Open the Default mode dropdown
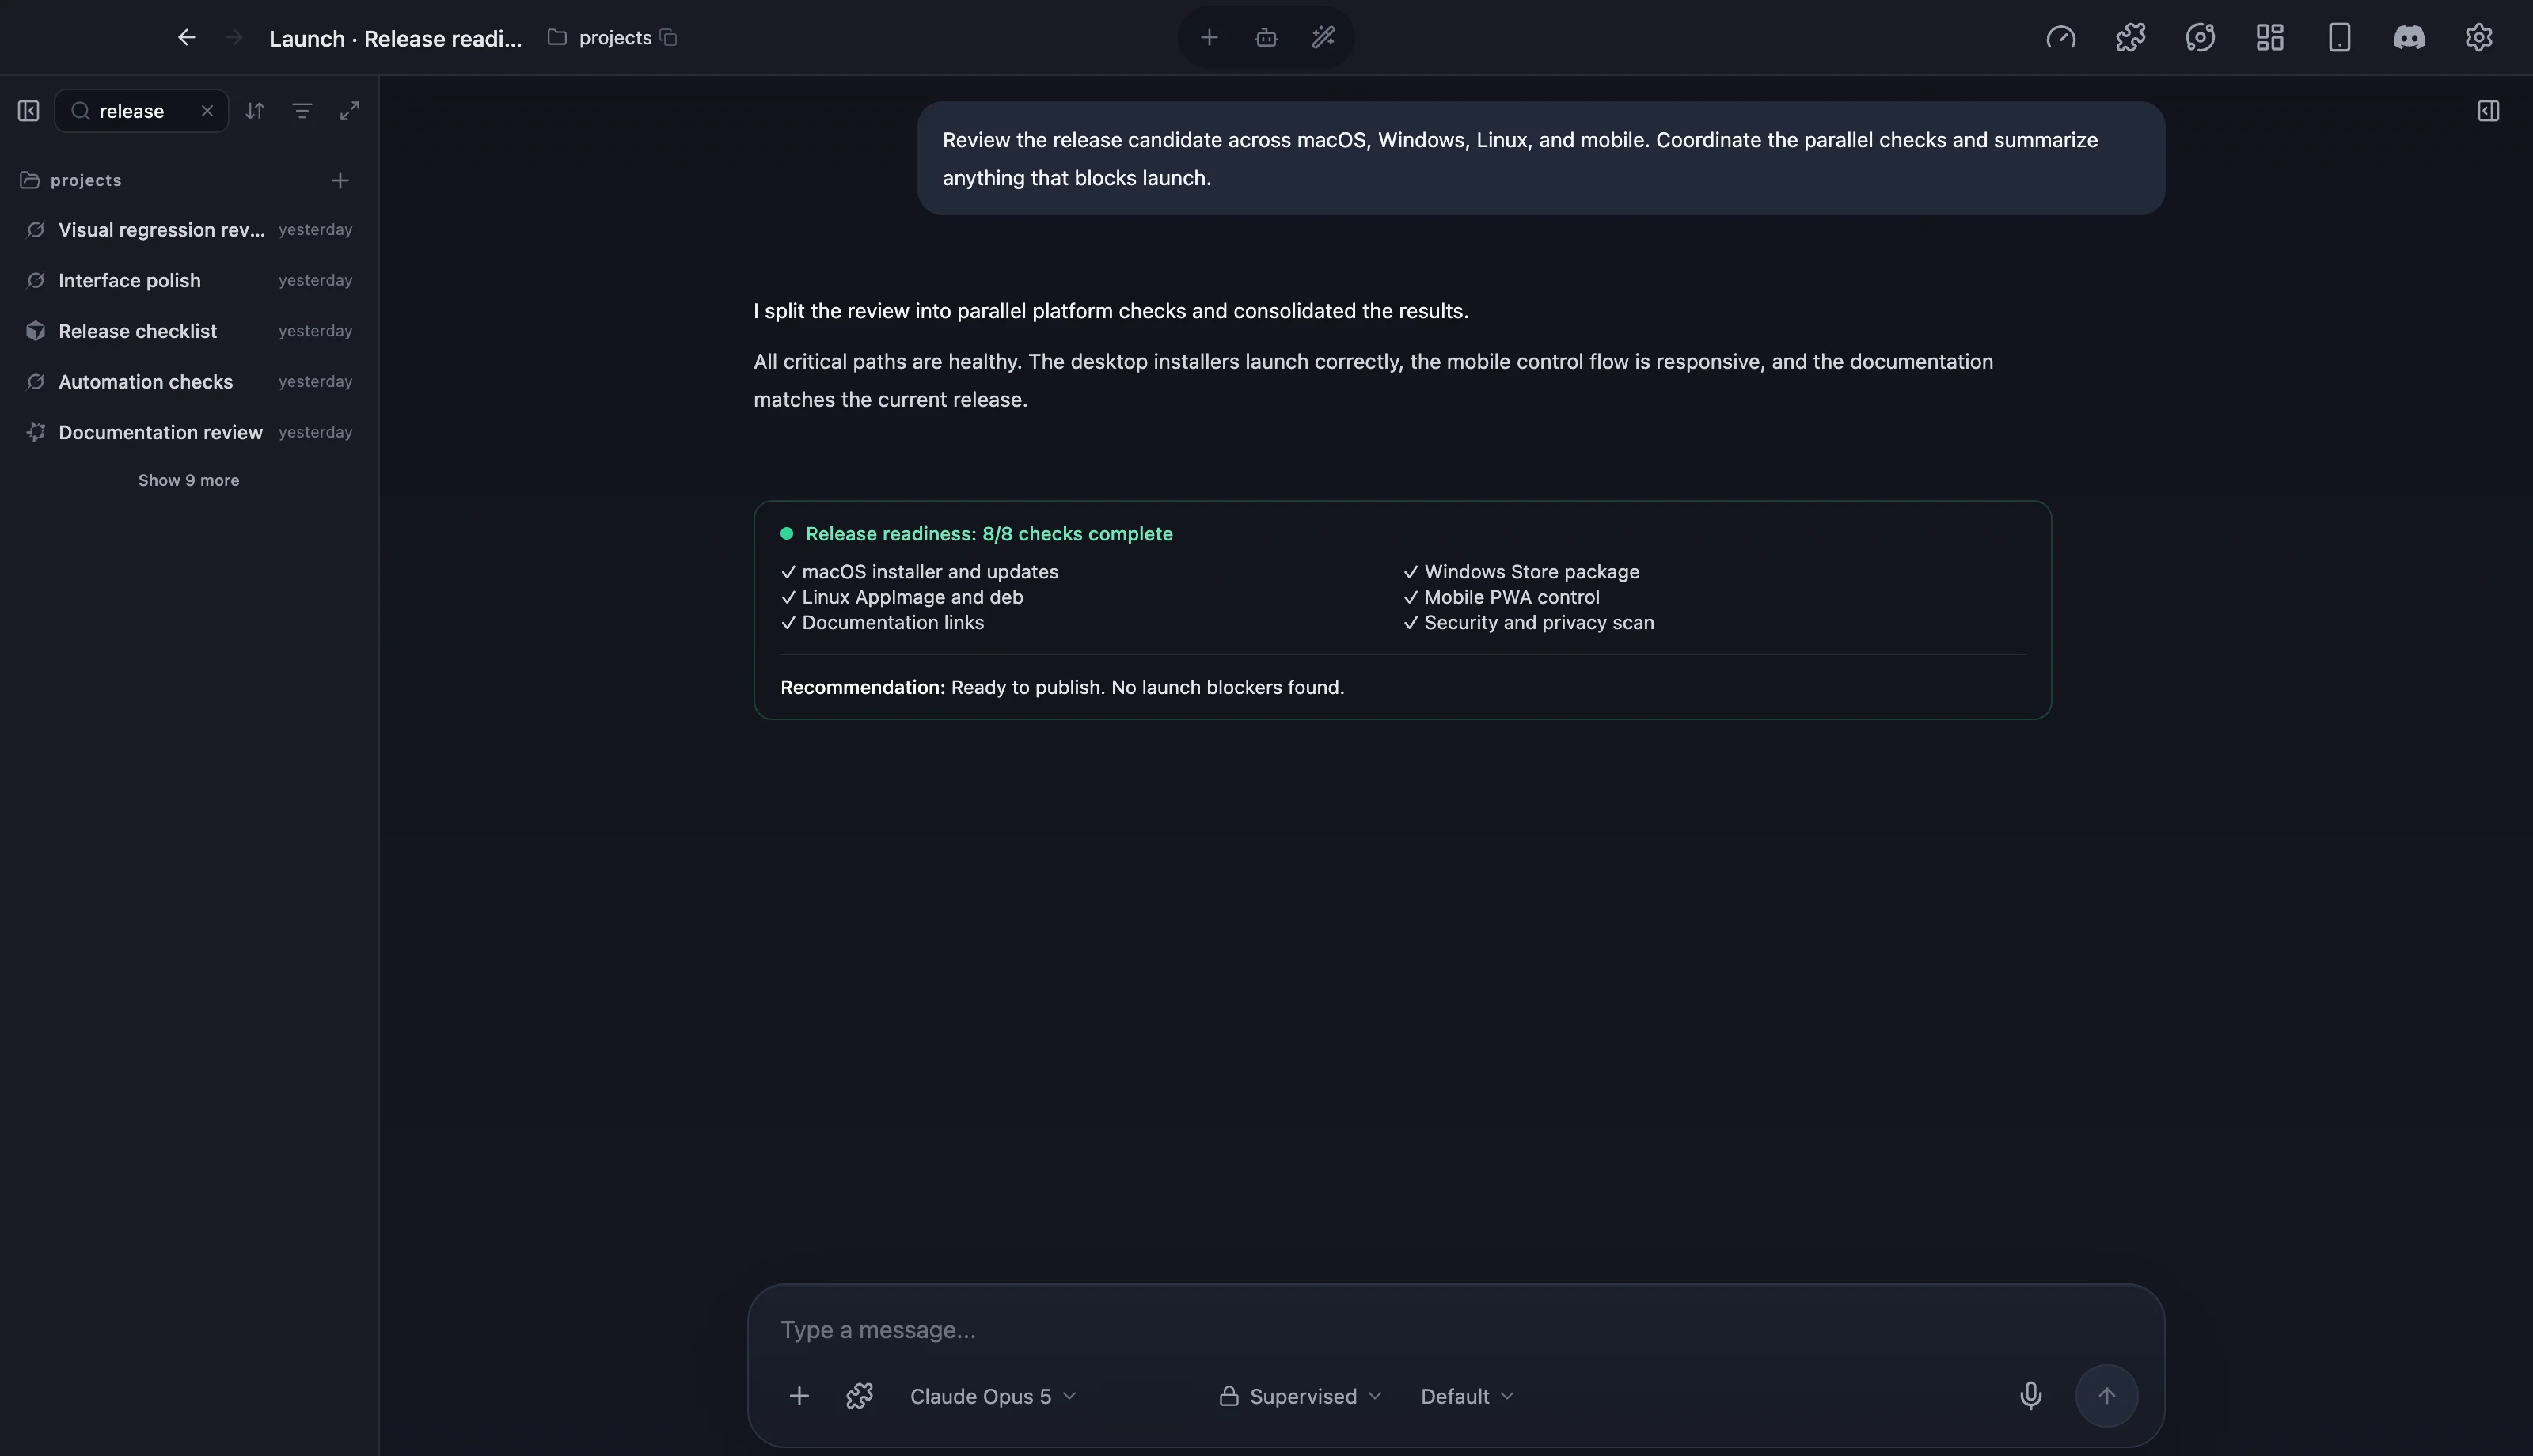The image size is (2533, 1456). click(x=1467, y=1396)
